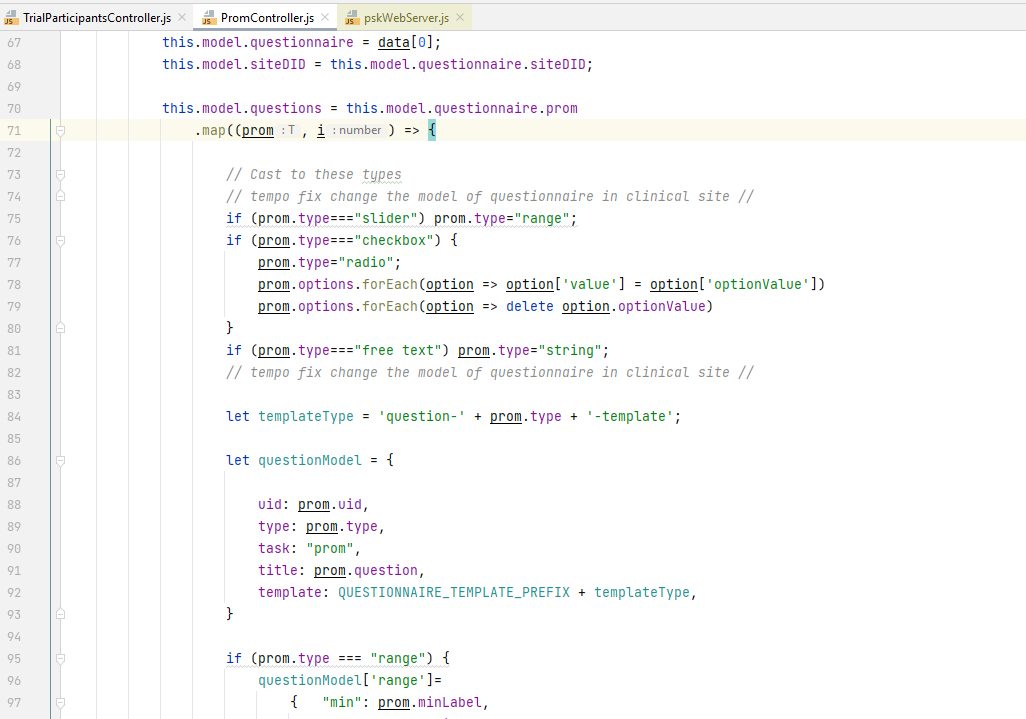Collapse the checkbox if-block at line 76
The image size is (1026, 719).
(60, 241)
